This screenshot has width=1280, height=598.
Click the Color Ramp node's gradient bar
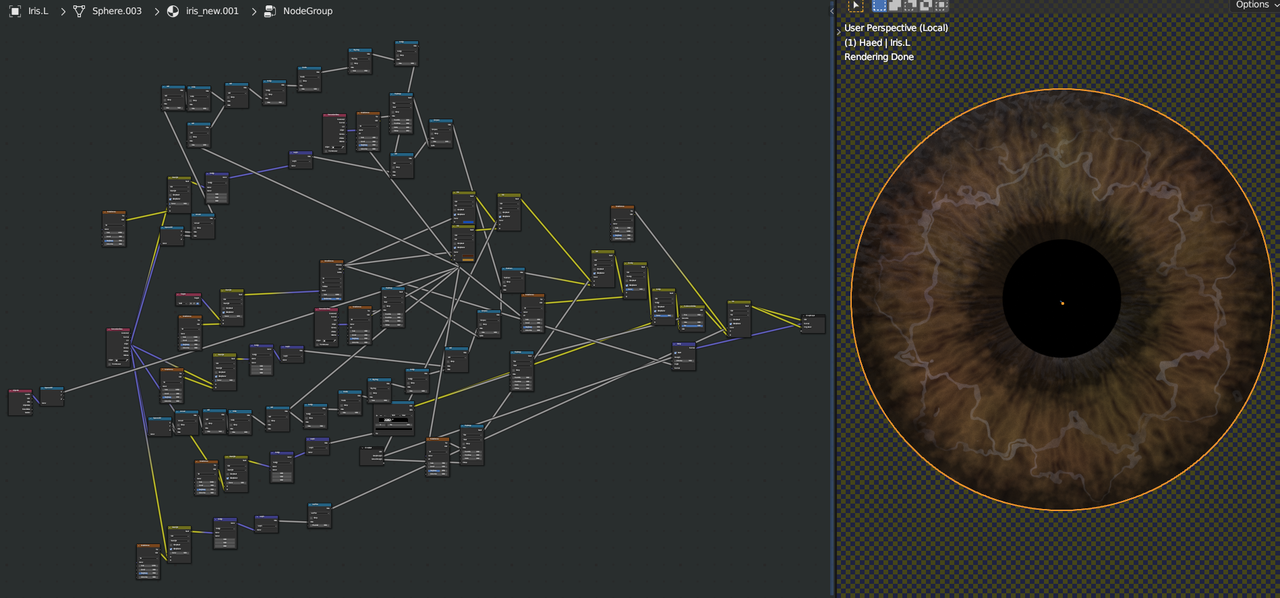pos(394,421)
